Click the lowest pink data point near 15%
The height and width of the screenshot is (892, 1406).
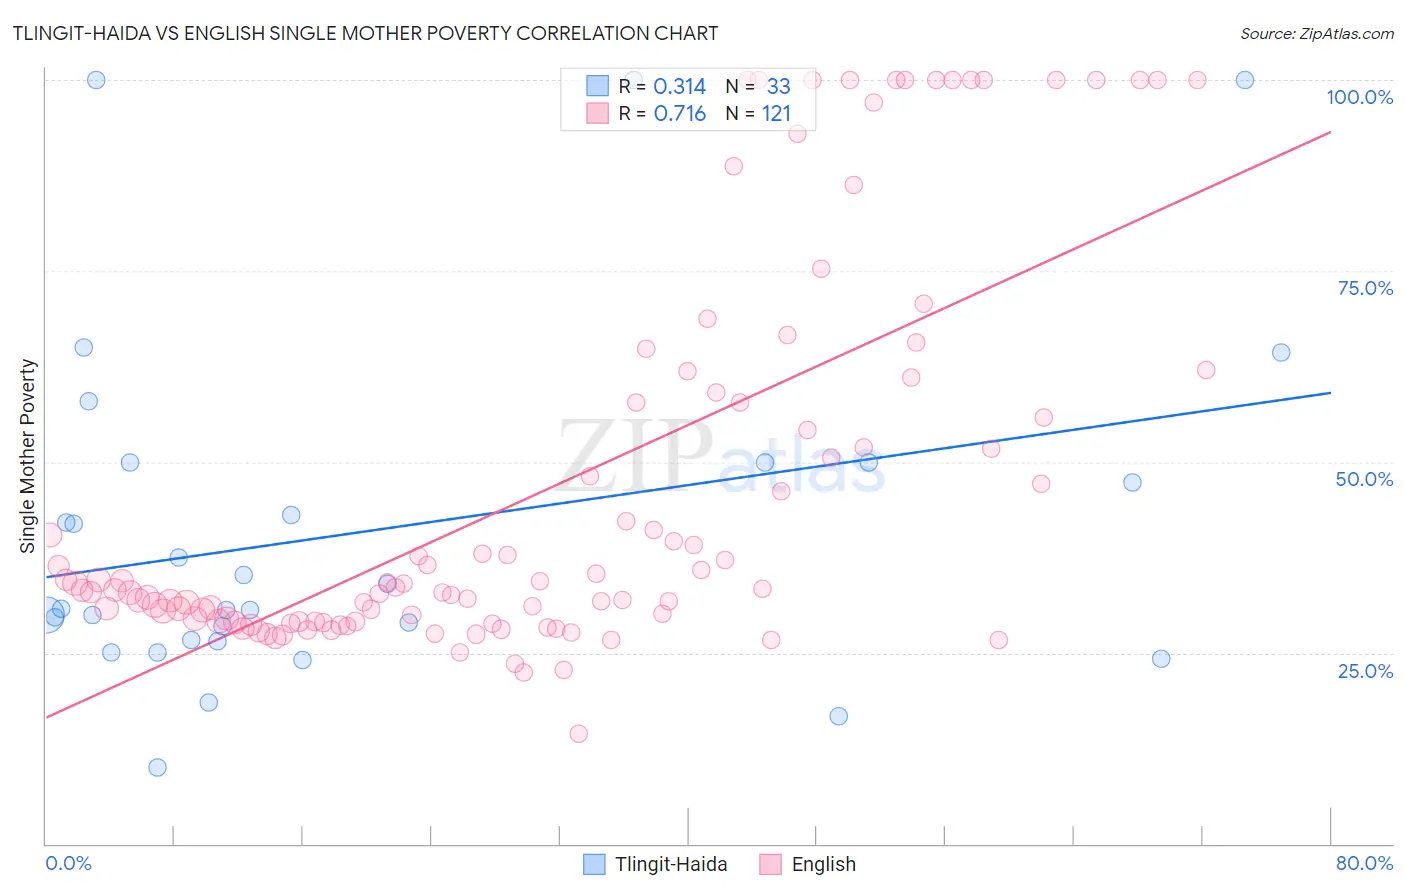tap(578, 734)
